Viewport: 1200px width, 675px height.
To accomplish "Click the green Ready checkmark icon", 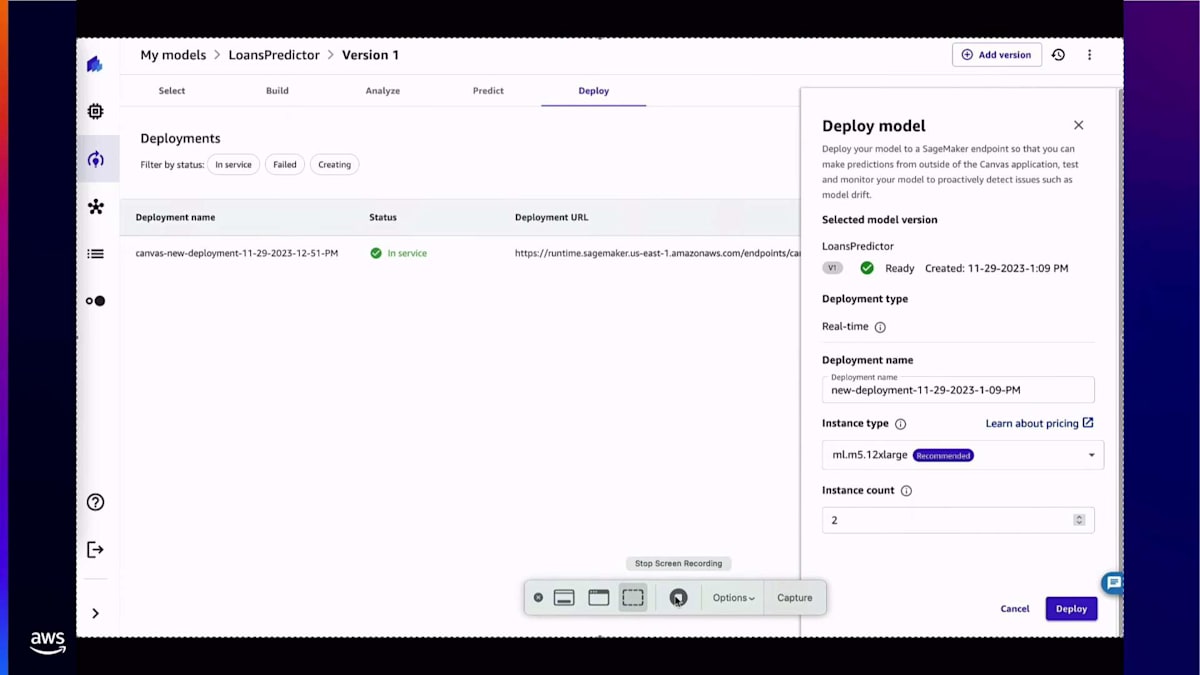I will 867,268.
